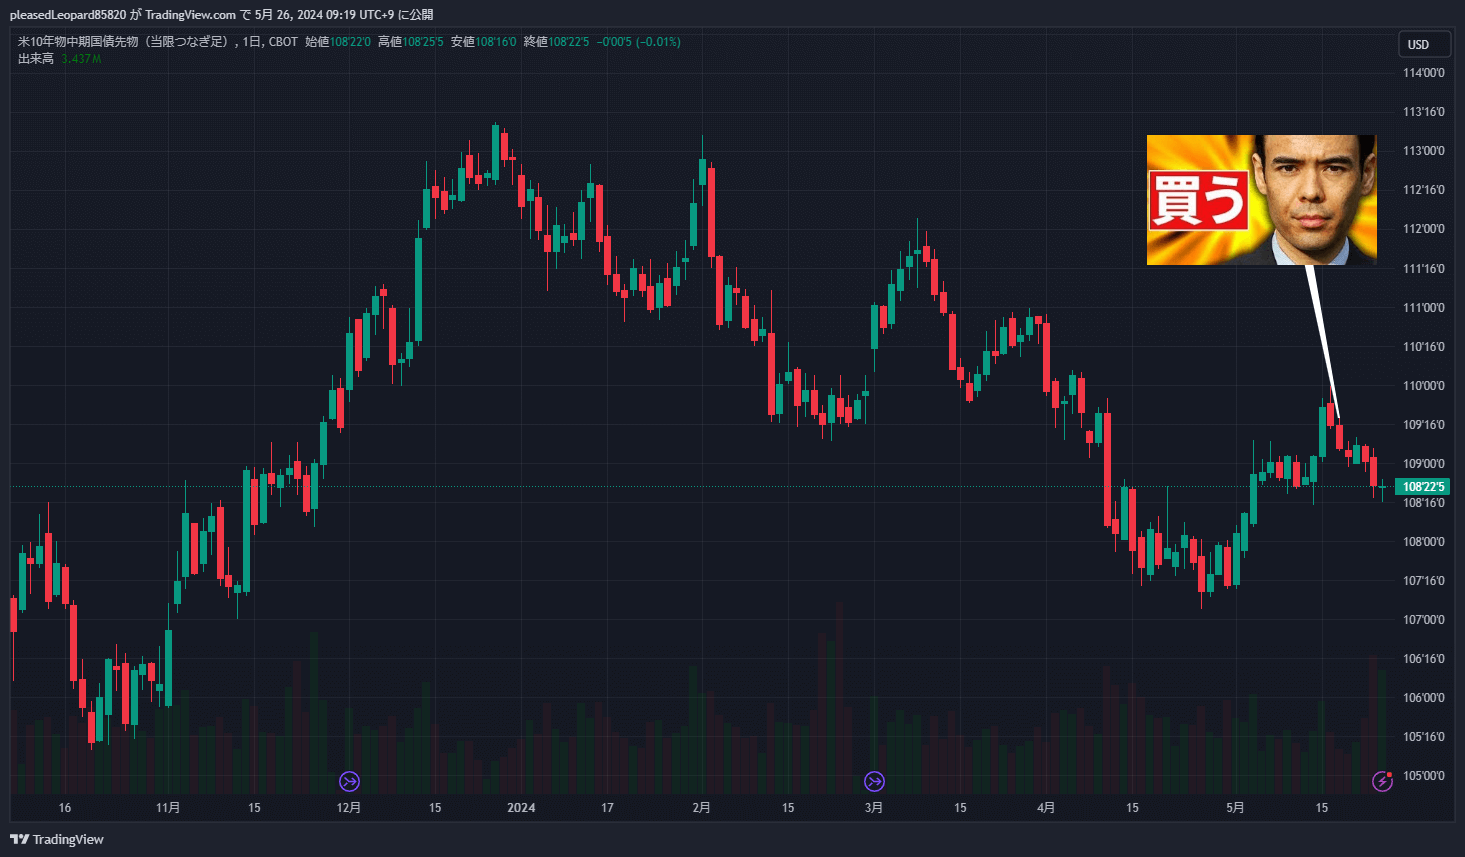The height and width of the screenshot is (857, 1465).
Task: Select the white arrow line annotation
Action: [1322, 340]
